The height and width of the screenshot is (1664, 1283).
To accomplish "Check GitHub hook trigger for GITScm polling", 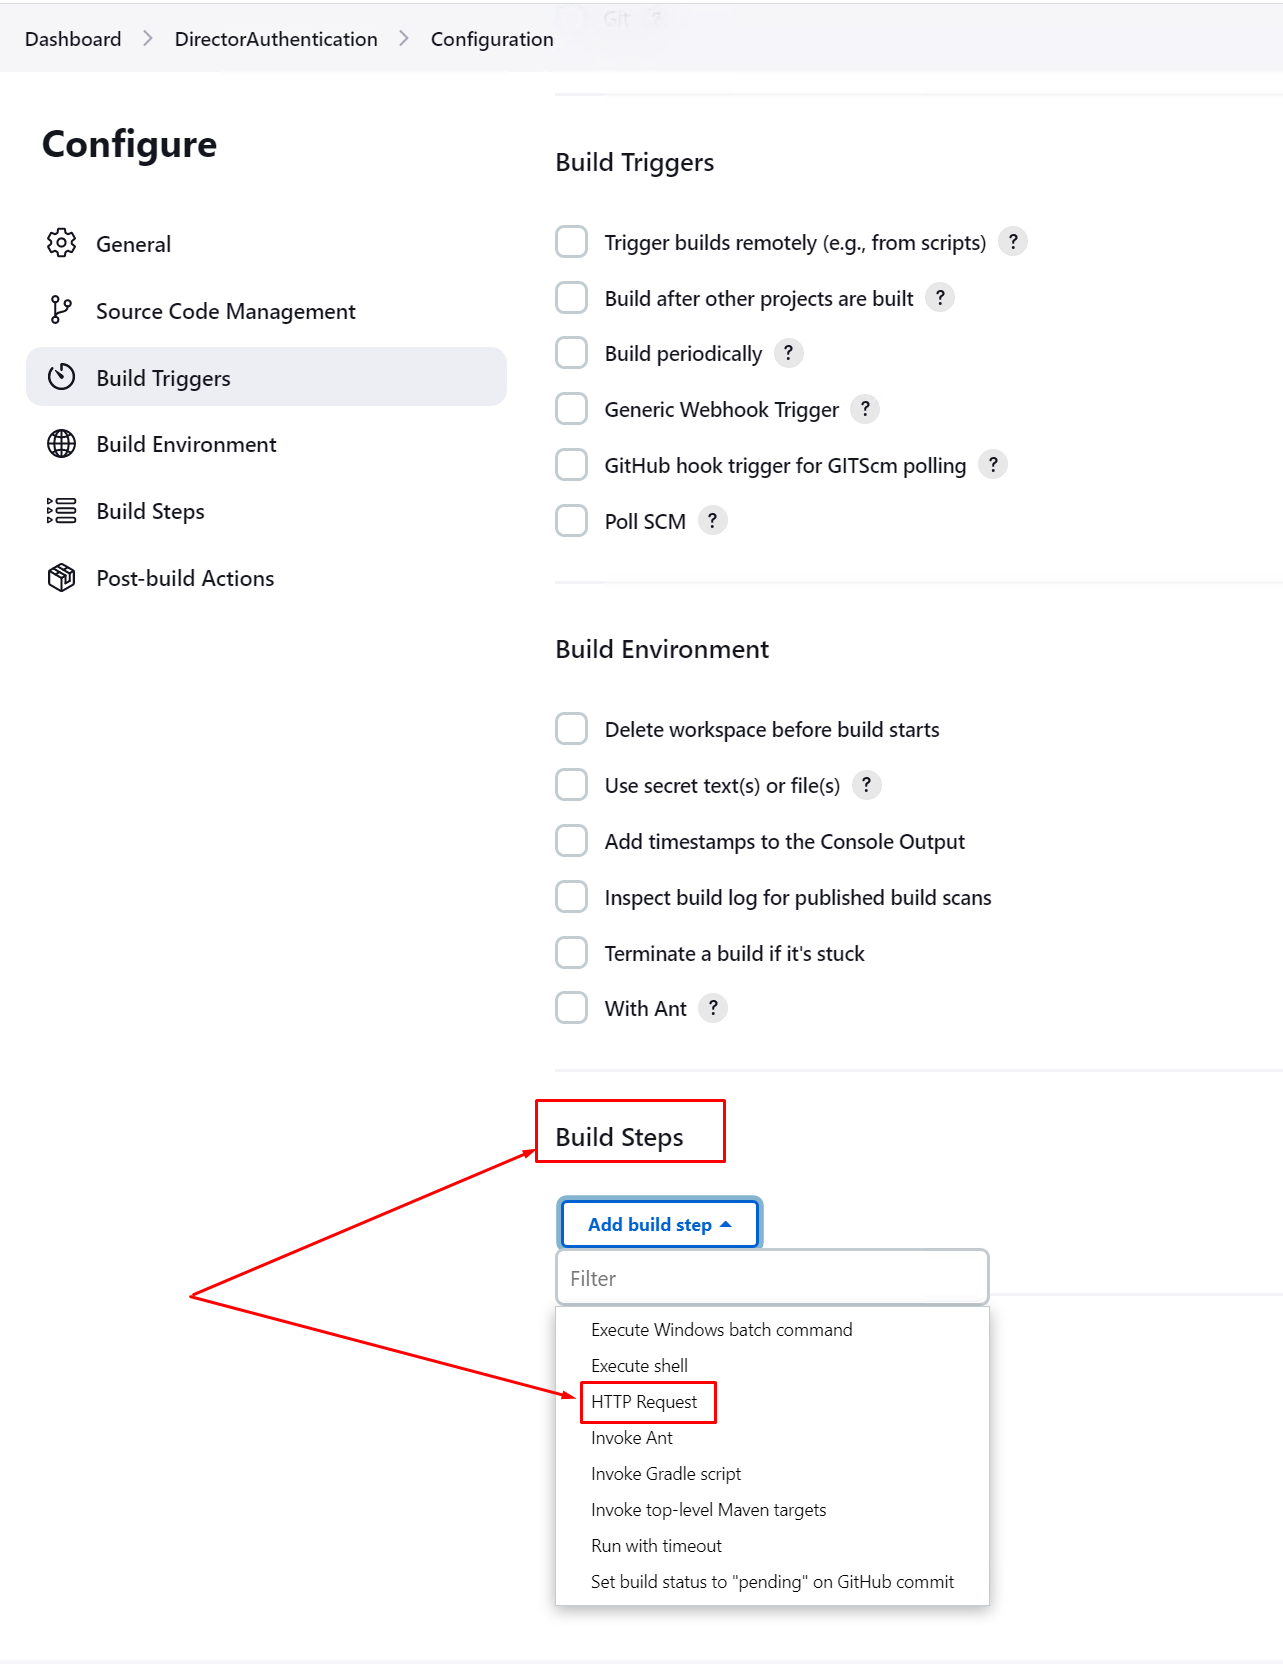I will [571, 464].
